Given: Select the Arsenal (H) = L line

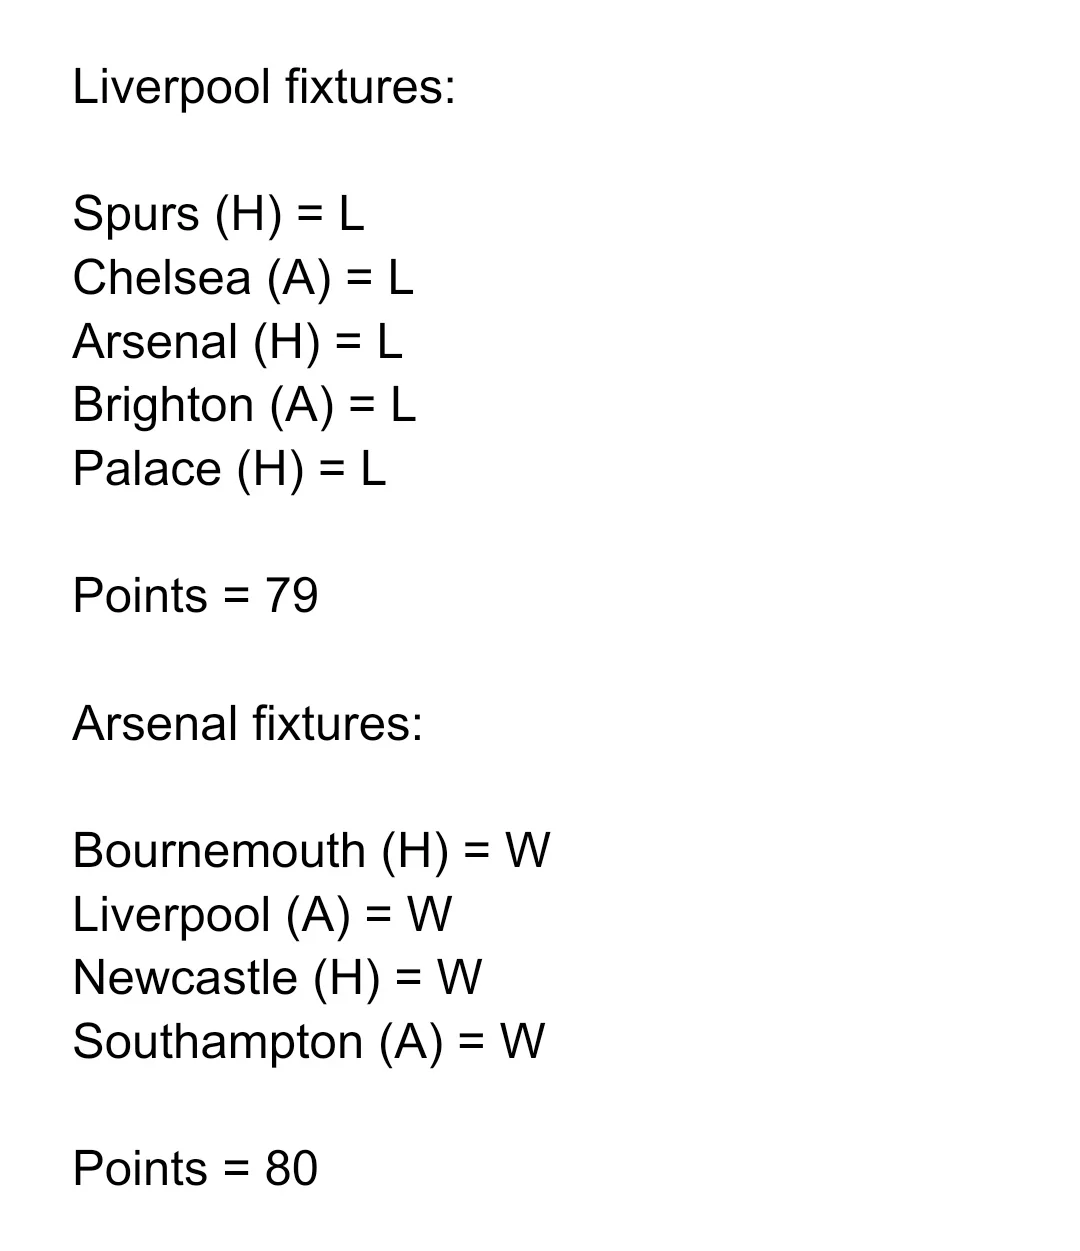Looking at the screenshot, I should point(237,342).
